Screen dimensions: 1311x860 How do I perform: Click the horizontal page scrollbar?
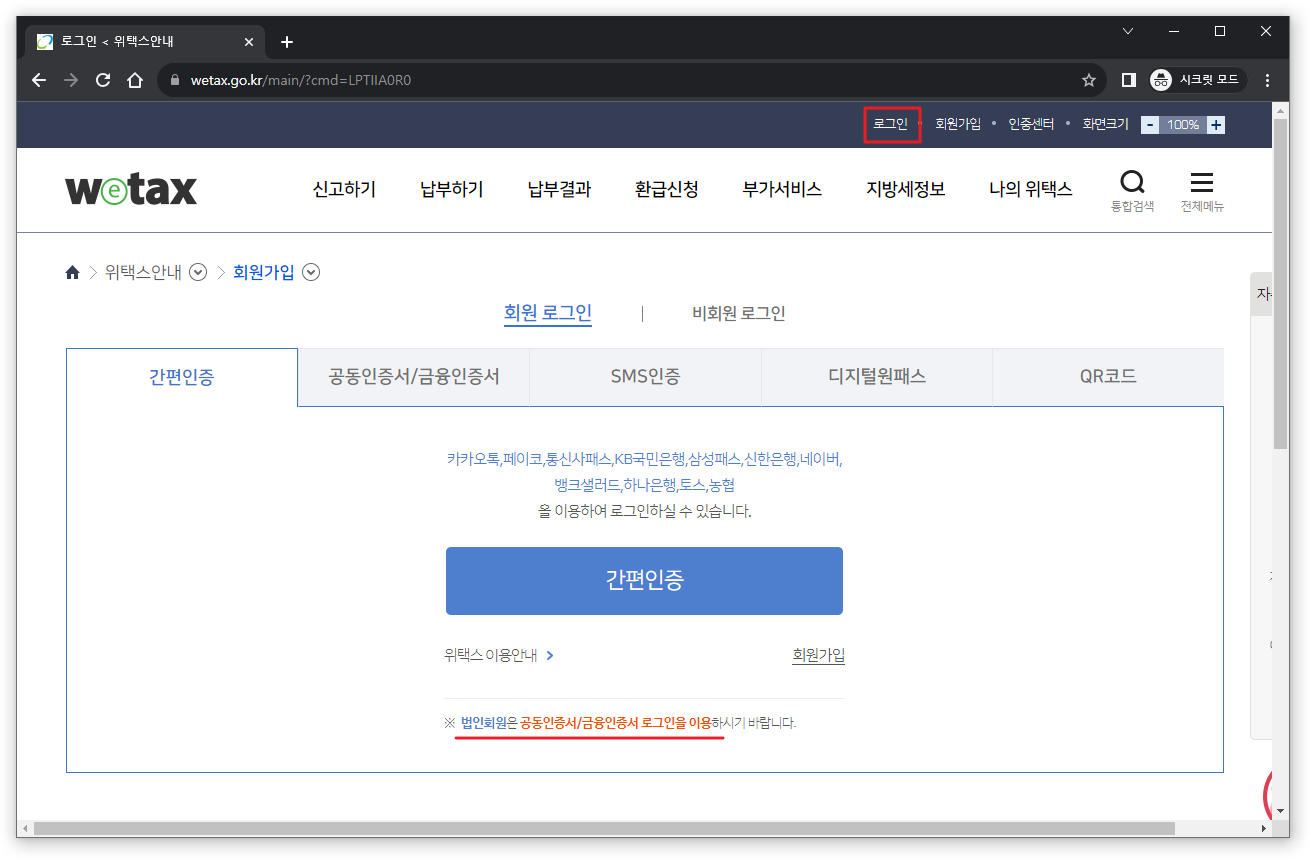pyautogui.click(x=605, y=829)
